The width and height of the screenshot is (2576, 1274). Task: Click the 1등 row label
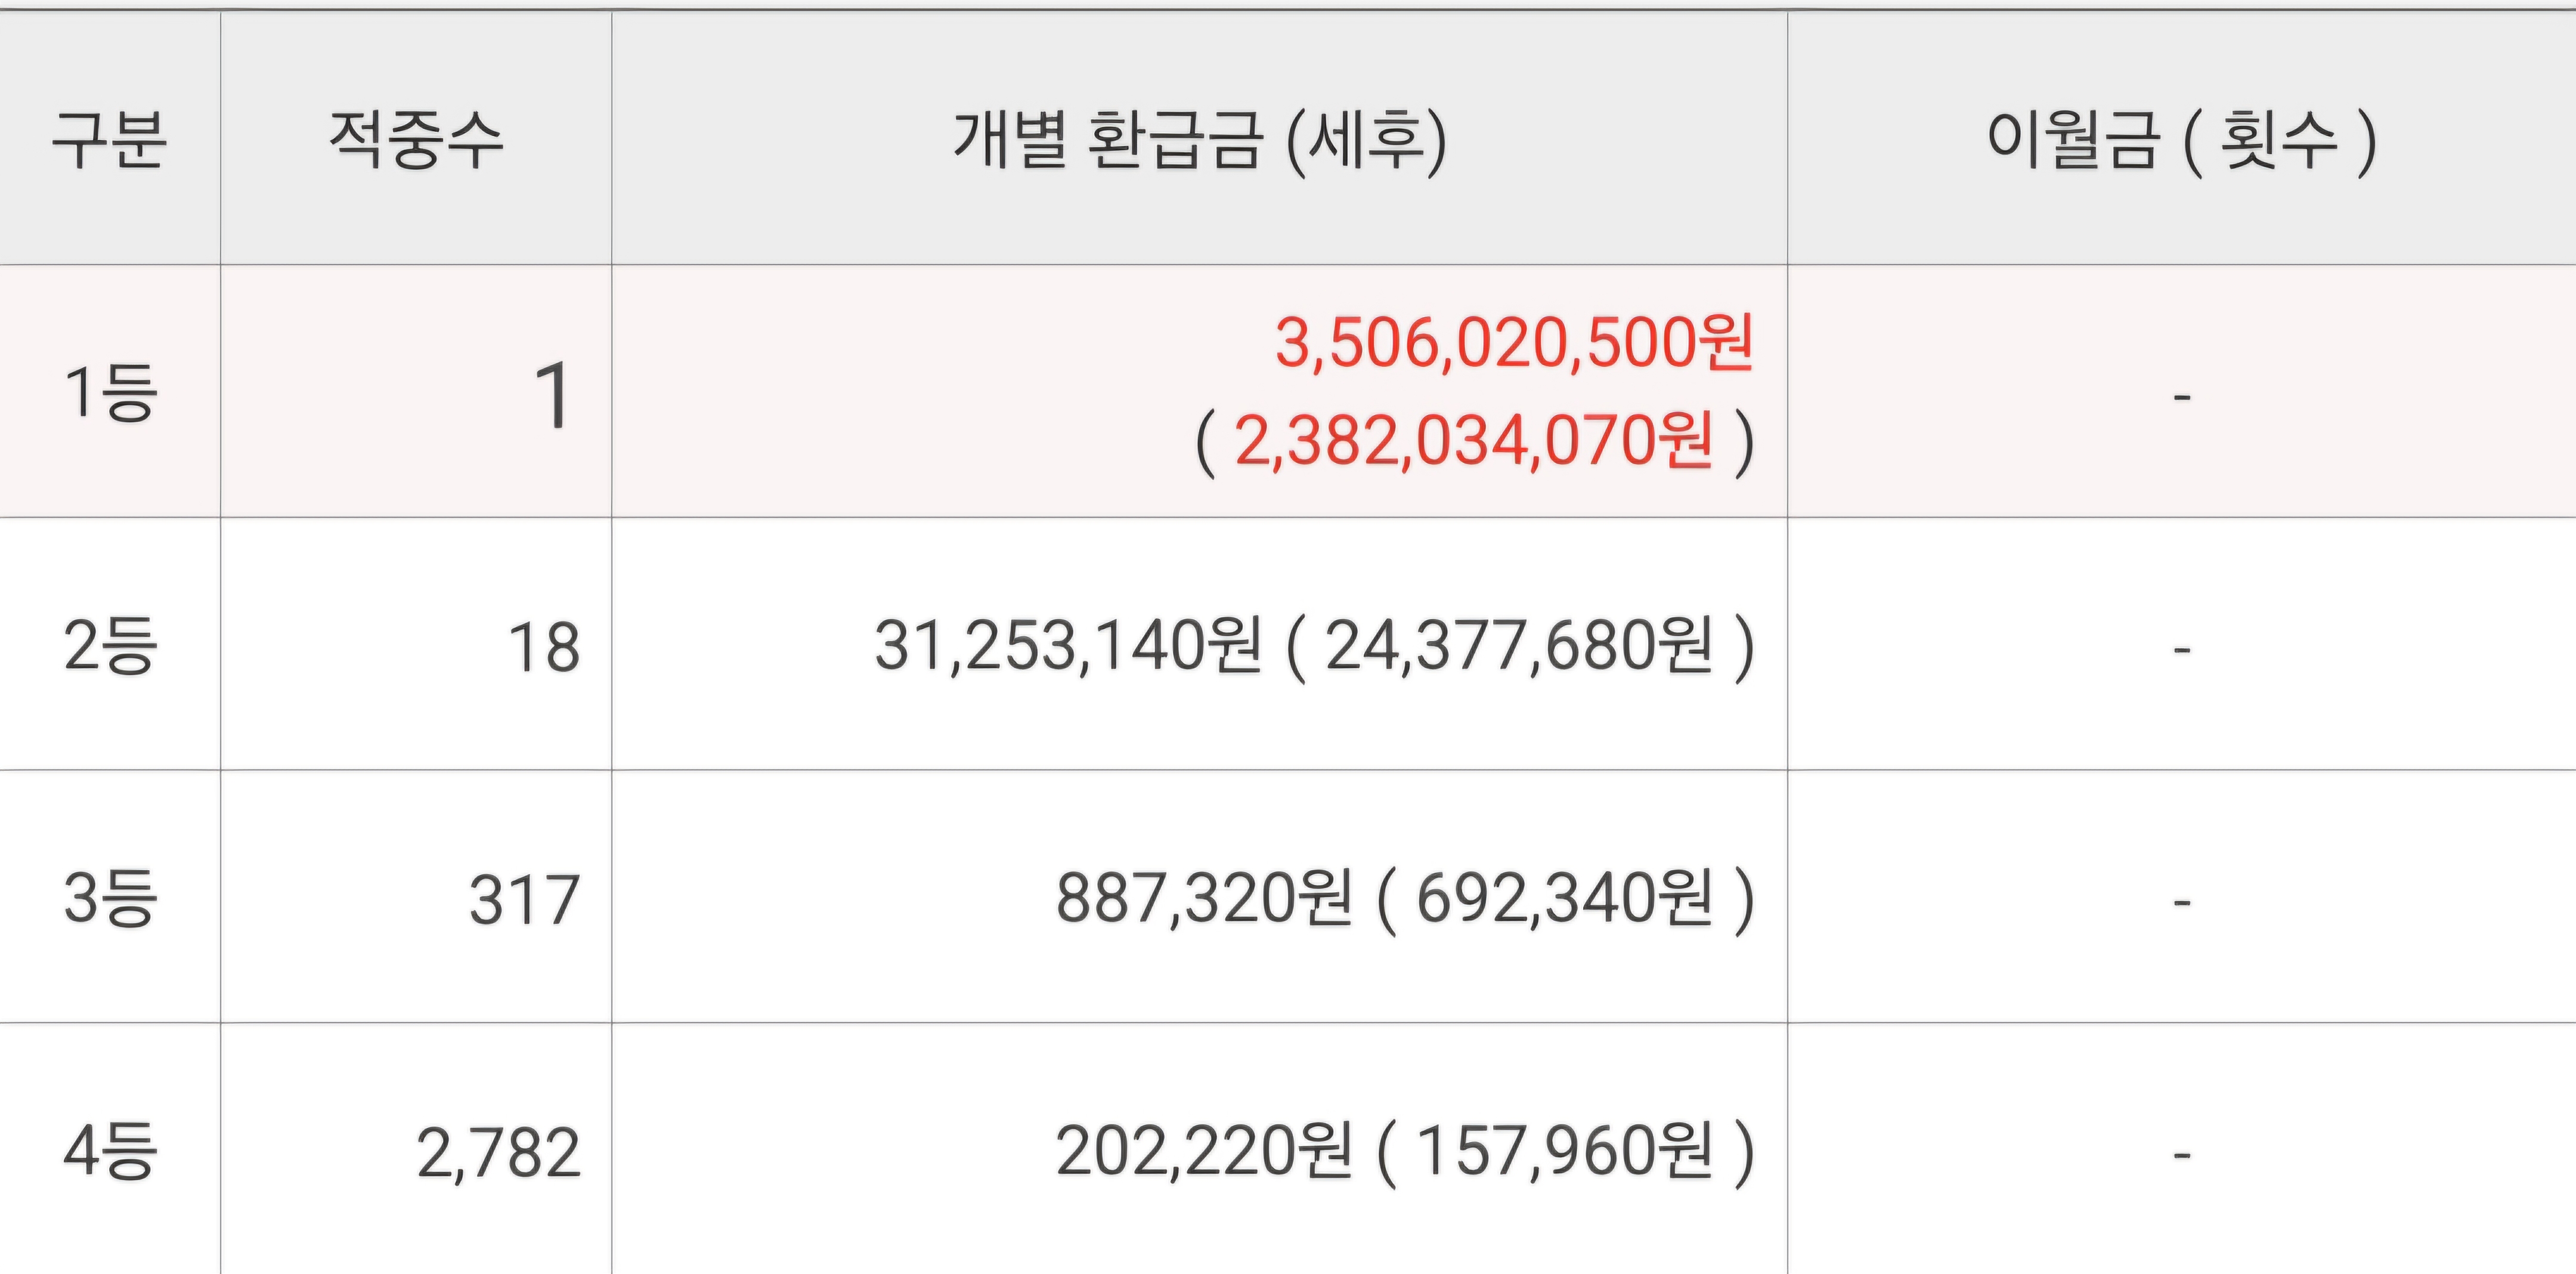point(109,392)
